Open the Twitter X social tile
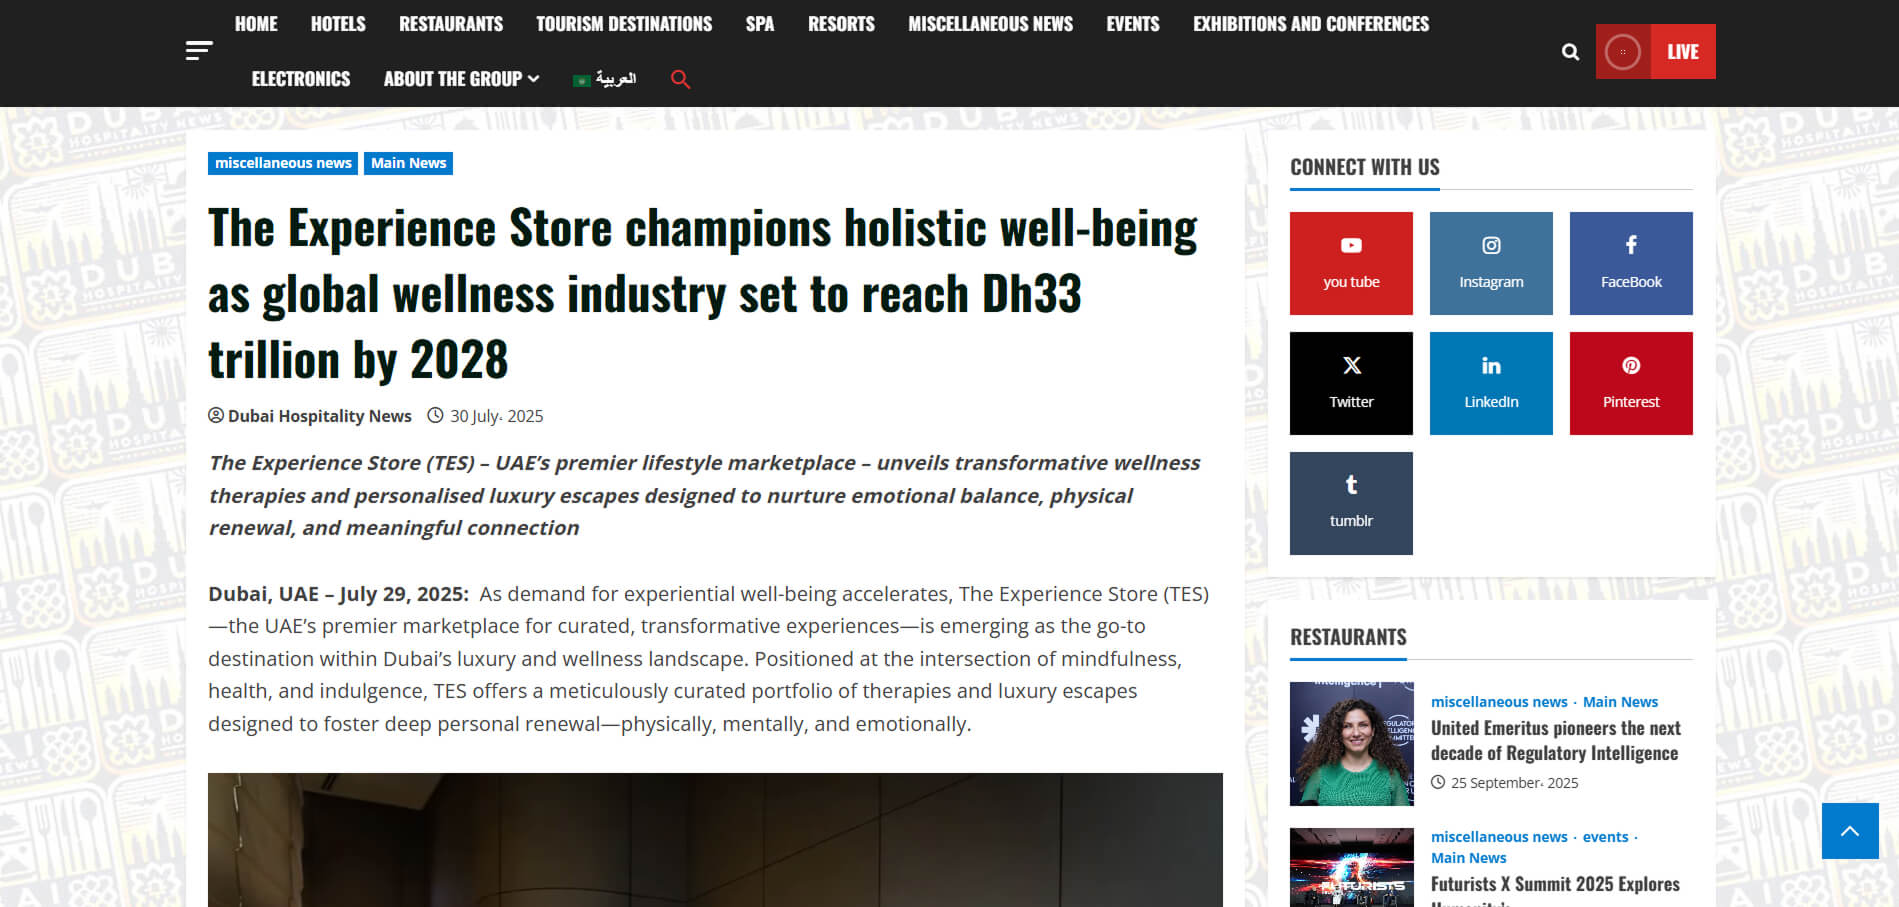Screen dimensions: 1899x907 pos(1351,383)
